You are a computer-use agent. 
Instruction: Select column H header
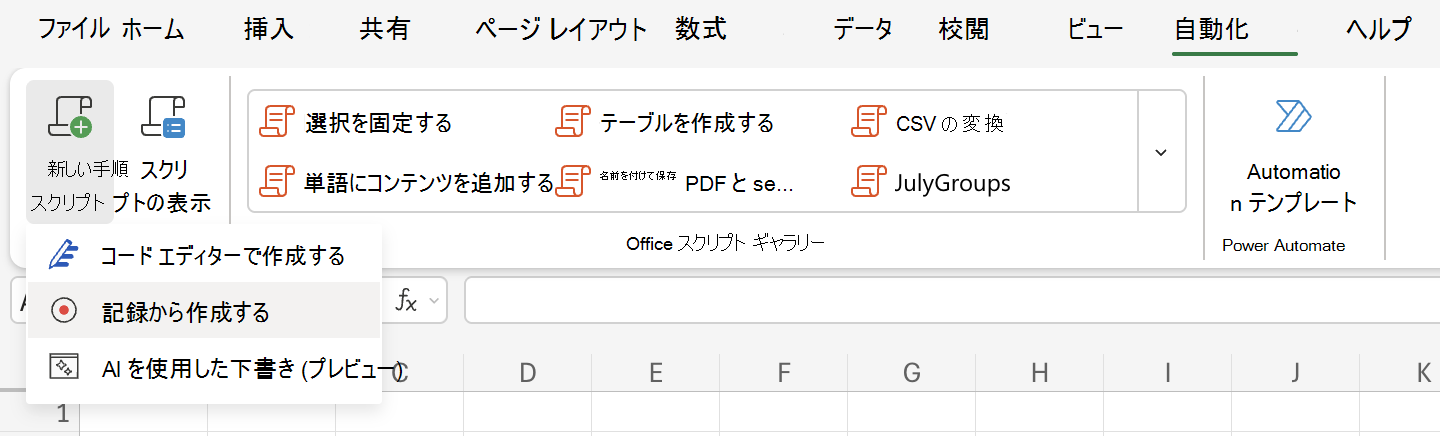pyautogui.click(x=1039, y=373)
